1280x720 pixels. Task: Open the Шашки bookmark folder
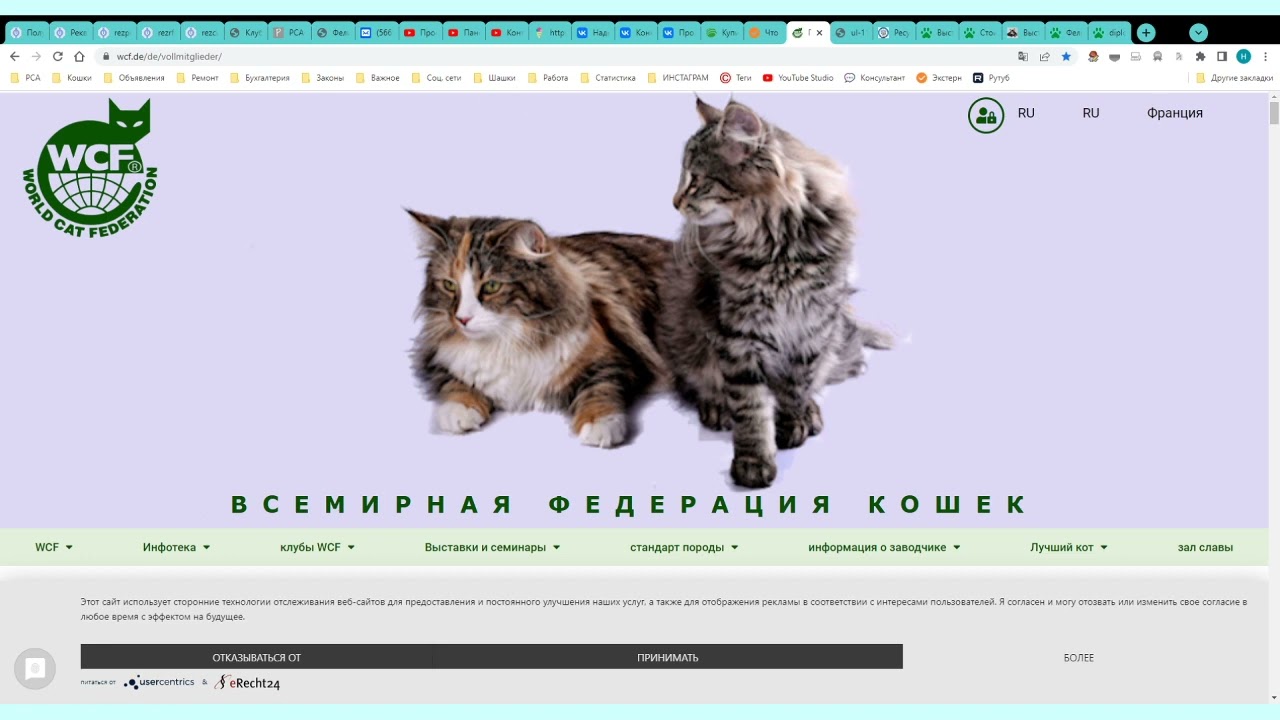point(494,78)
